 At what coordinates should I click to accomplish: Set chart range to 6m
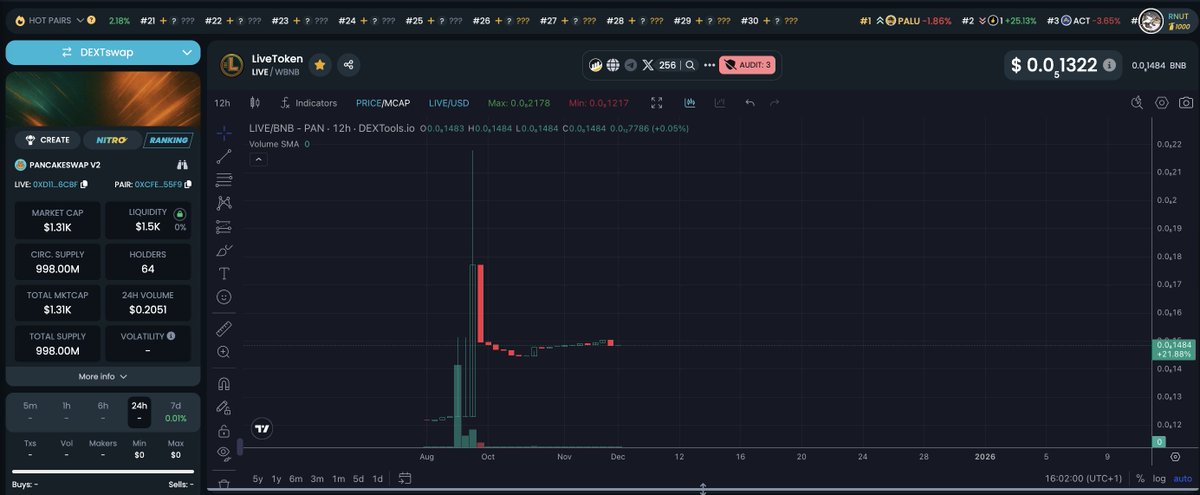[296, 479]
